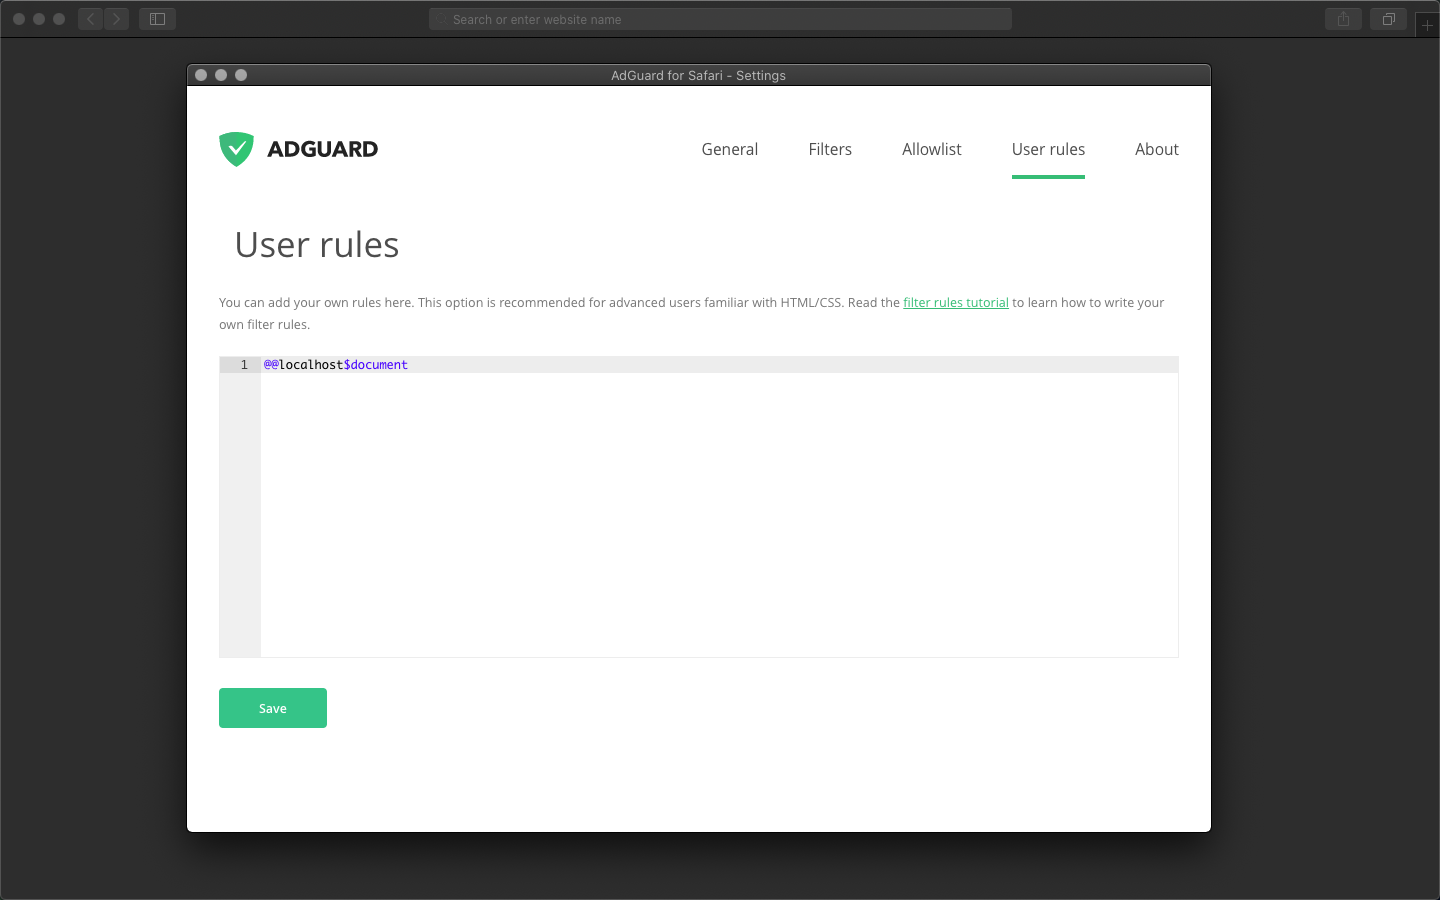
Task: Go forward using the forward arrow
Action: tap(115, 18)
